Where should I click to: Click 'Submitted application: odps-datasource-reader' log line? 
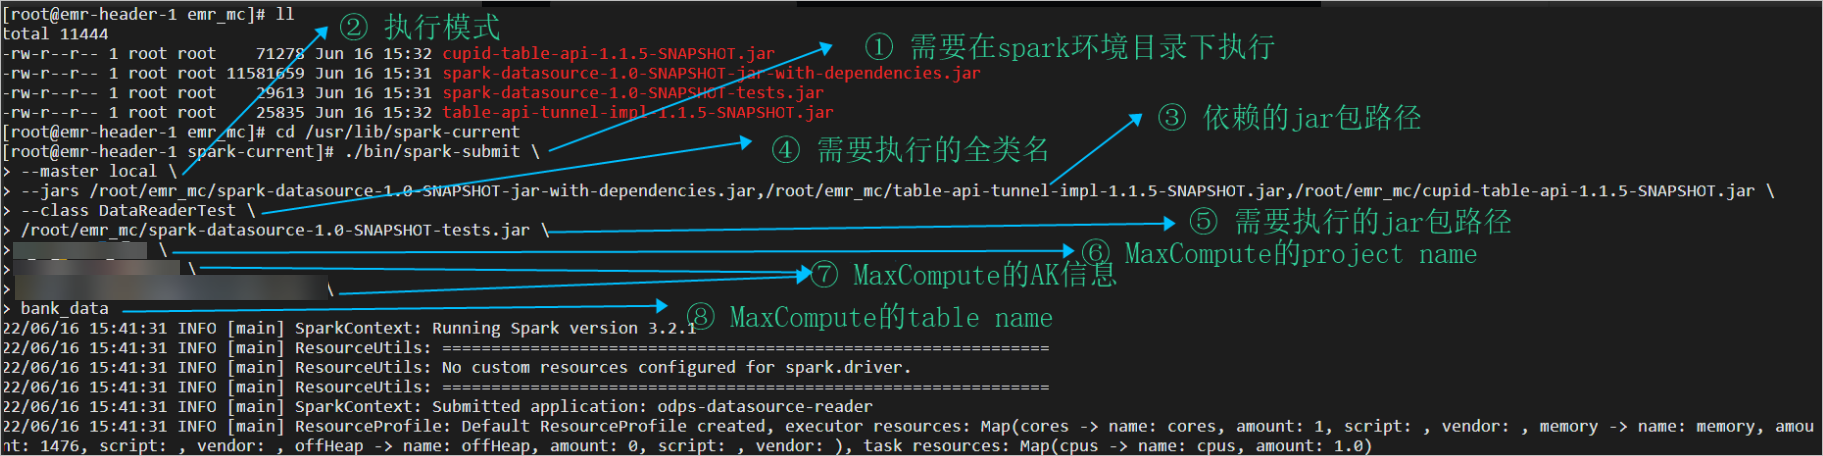pos(652,407)
